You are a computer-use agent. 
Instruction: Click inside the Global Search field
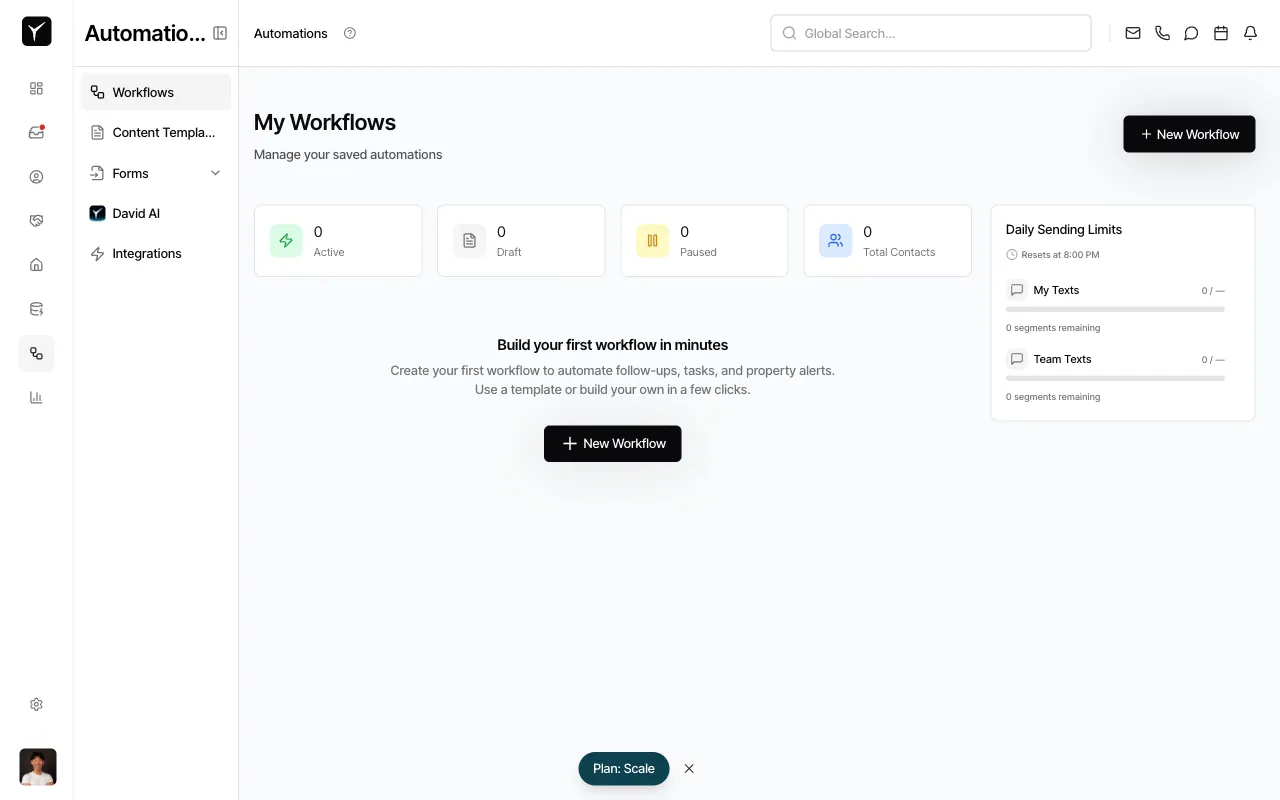[930, 33]
